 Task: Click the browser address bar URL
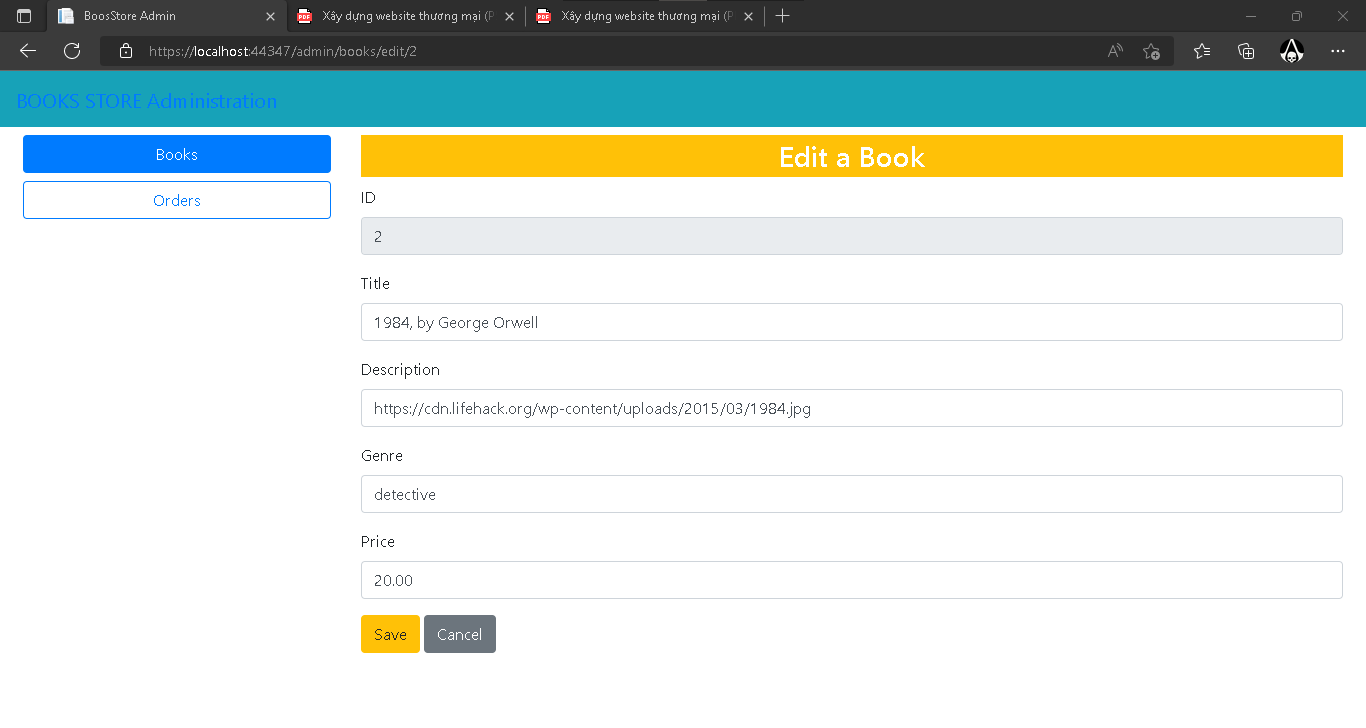283,51
